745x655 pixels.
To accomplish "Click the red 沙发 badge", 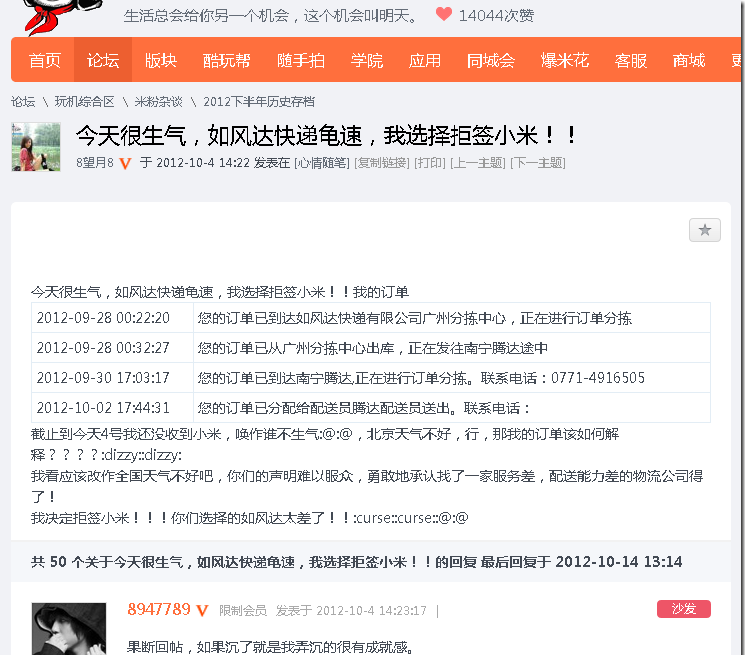I will click(684, 609).
